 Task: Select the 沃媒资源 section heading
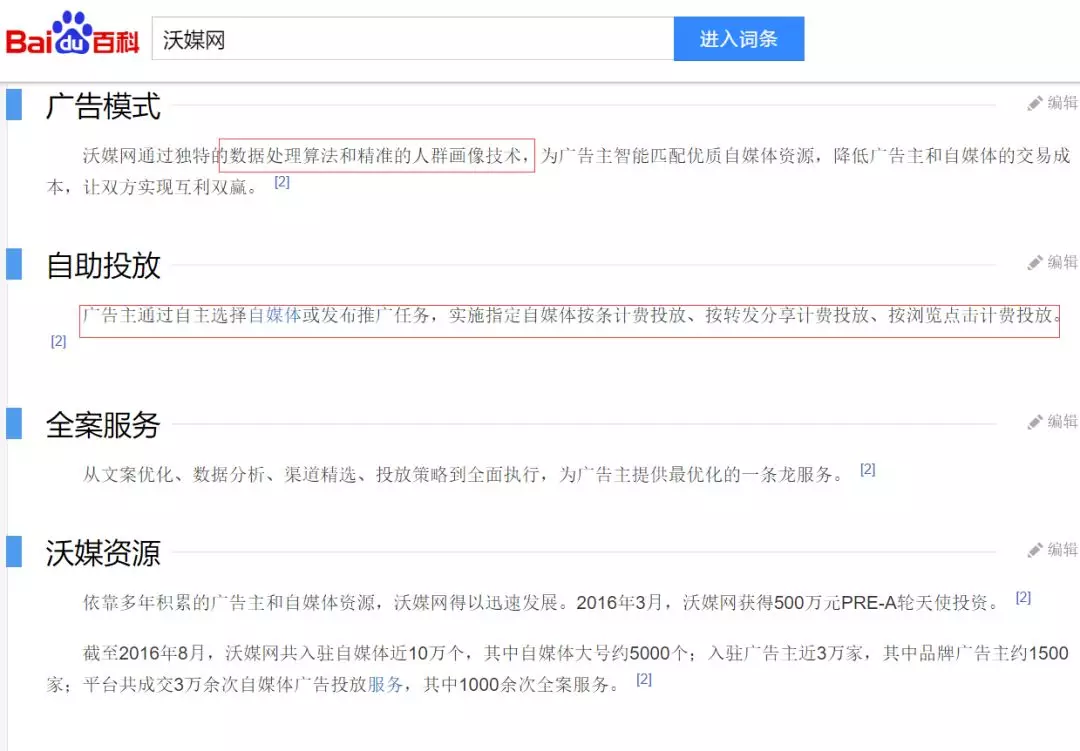pos(103,553)
